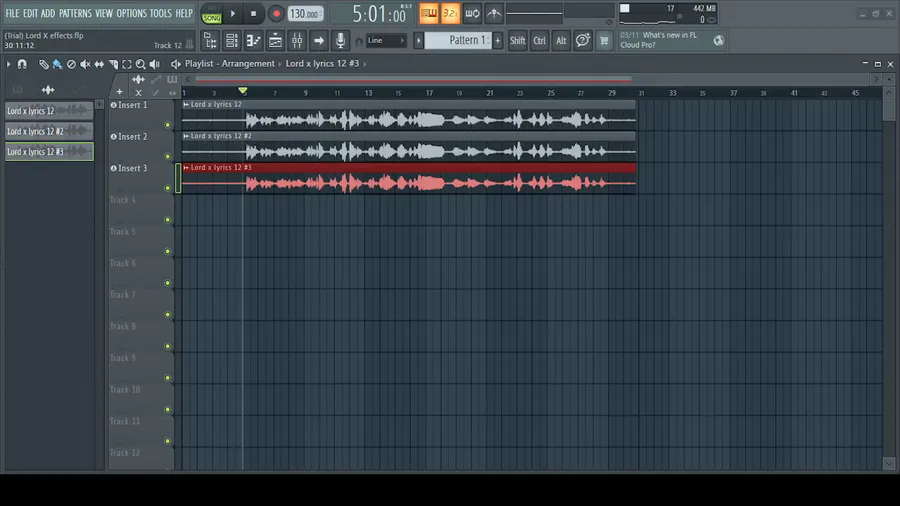Toggle the SONG/pattern mode switch
900x506 pixels.
(x=211, y=14)
